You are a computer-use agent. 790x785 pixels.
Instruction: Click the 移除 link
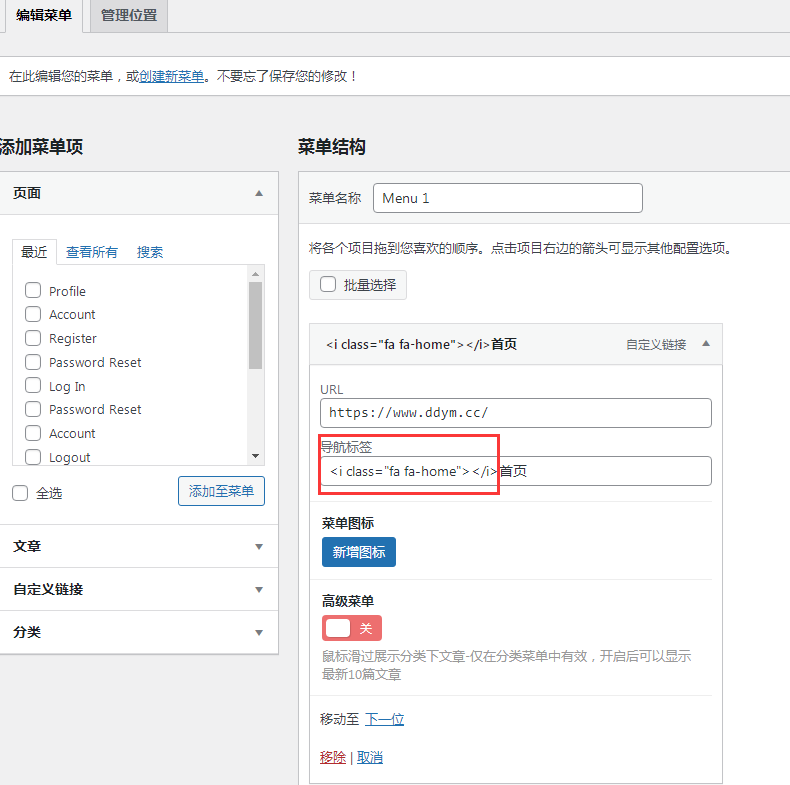pyautogui.click(x=332, y=757)
